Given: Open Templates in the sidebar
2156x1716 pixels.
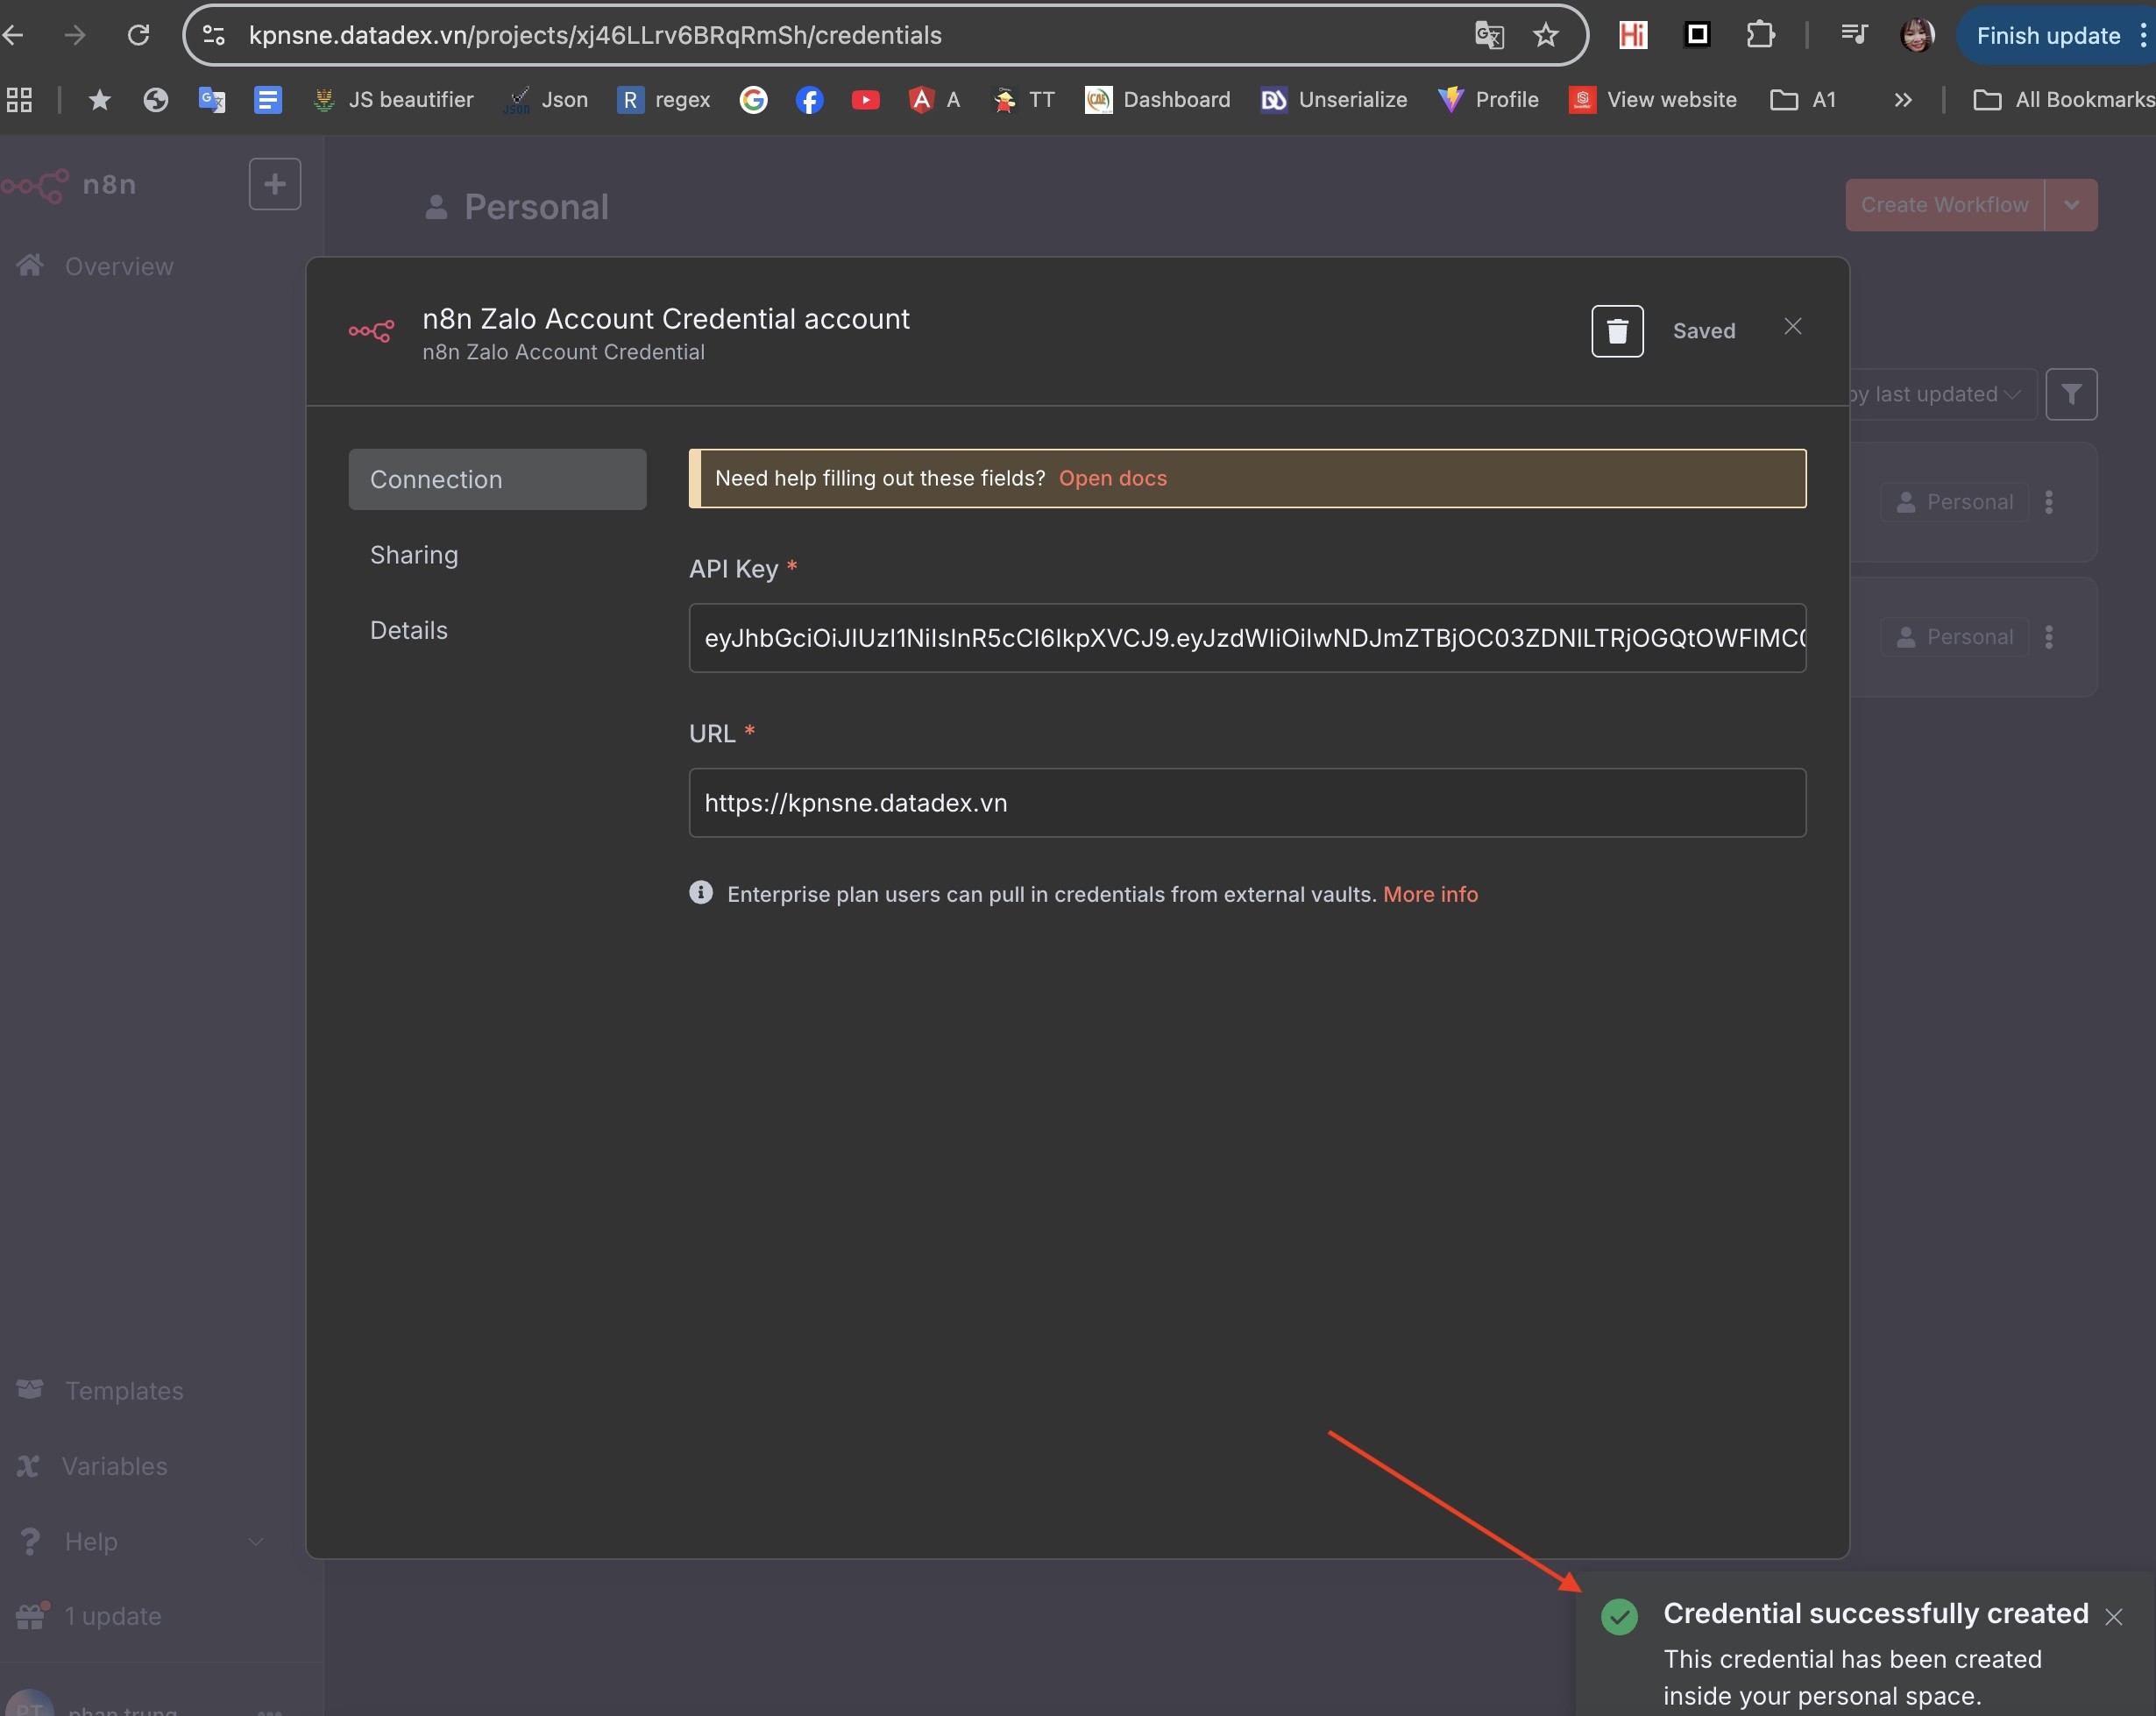Looking at the screenshot, I should pos(100,1391).
